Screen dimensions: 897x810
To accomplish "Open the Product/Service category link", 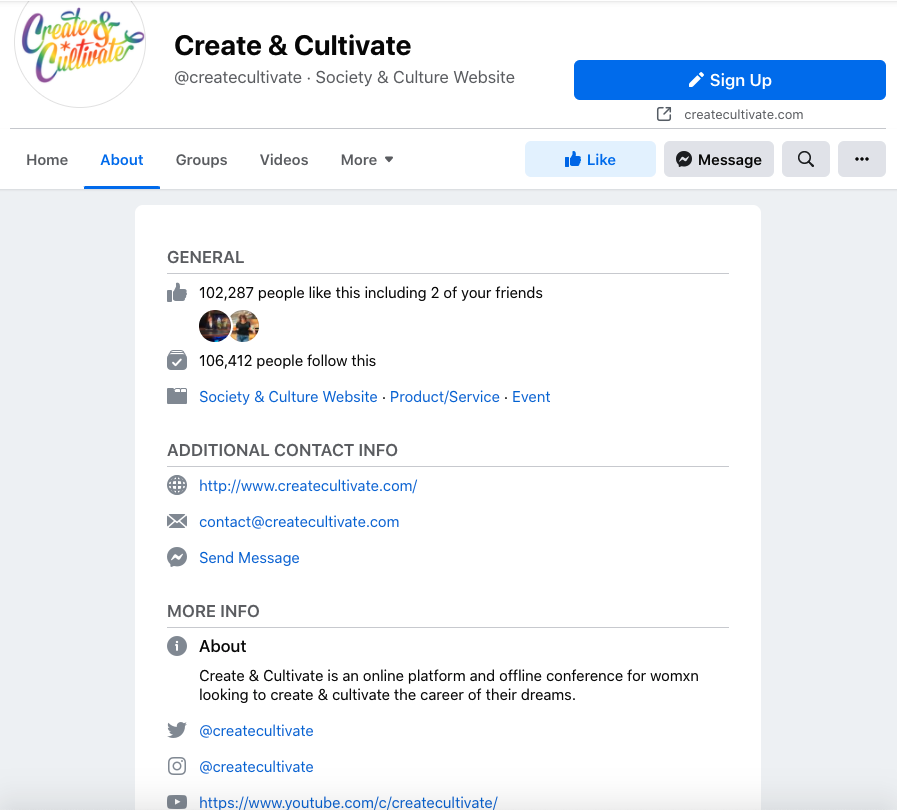I will click(444, 396).
